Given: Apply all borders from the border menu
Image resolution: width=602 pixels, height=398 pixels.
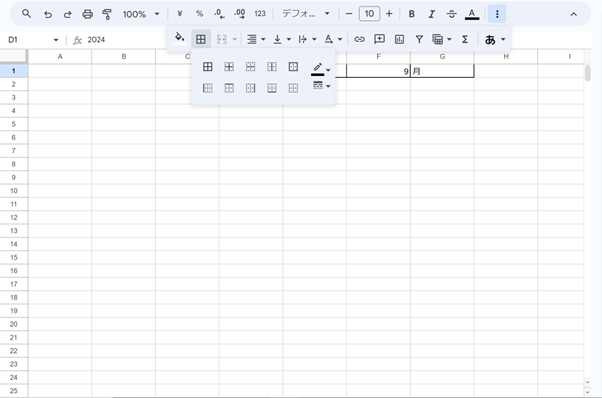Looking at the screenshot, I should coord(207,67).
